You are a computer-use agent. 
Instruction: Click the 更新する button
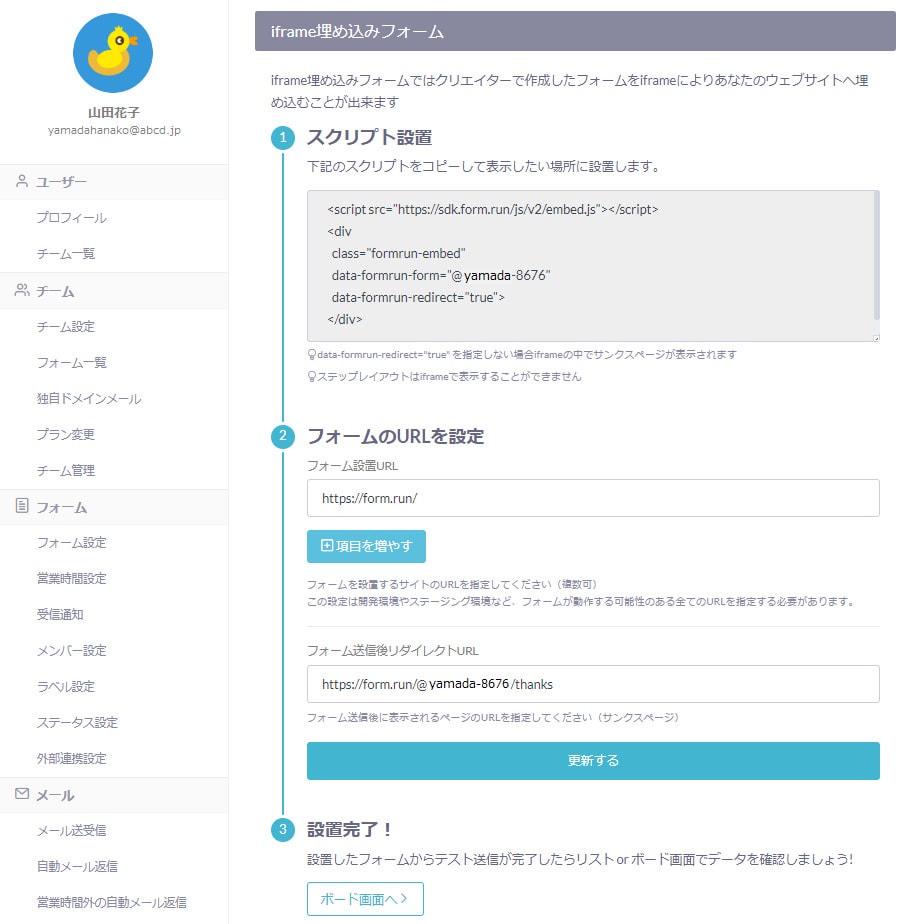(x=593, y=761)
